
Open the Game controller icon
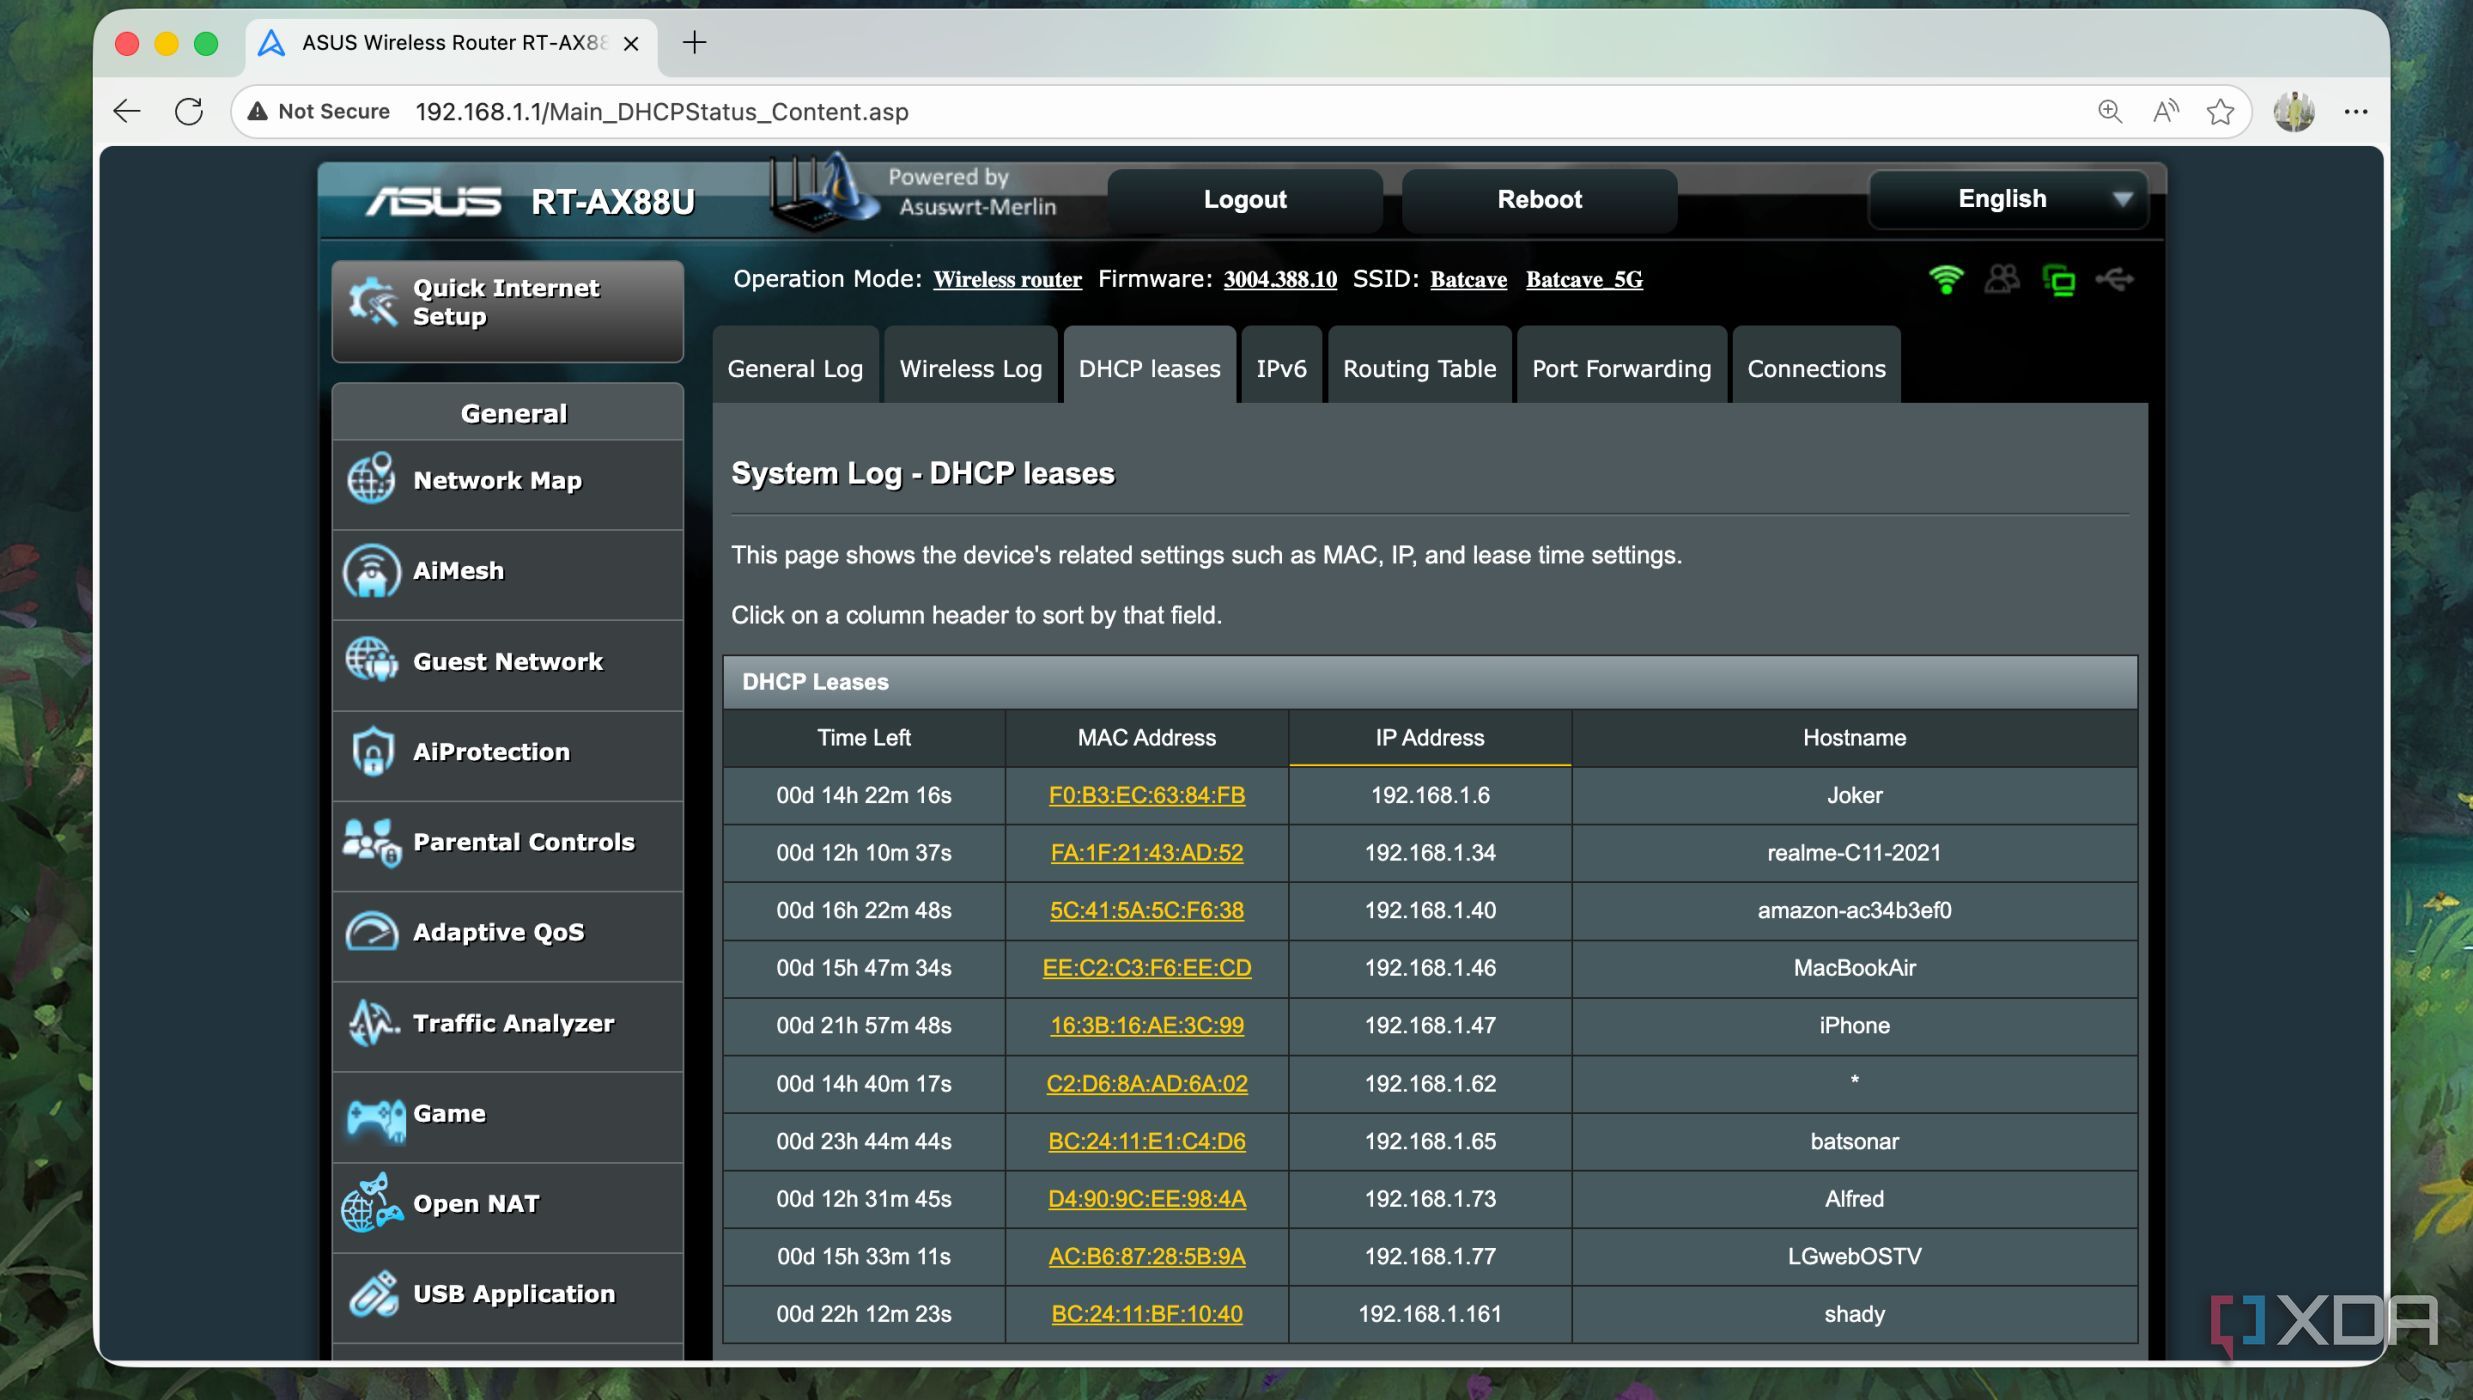pos(374,1115)
